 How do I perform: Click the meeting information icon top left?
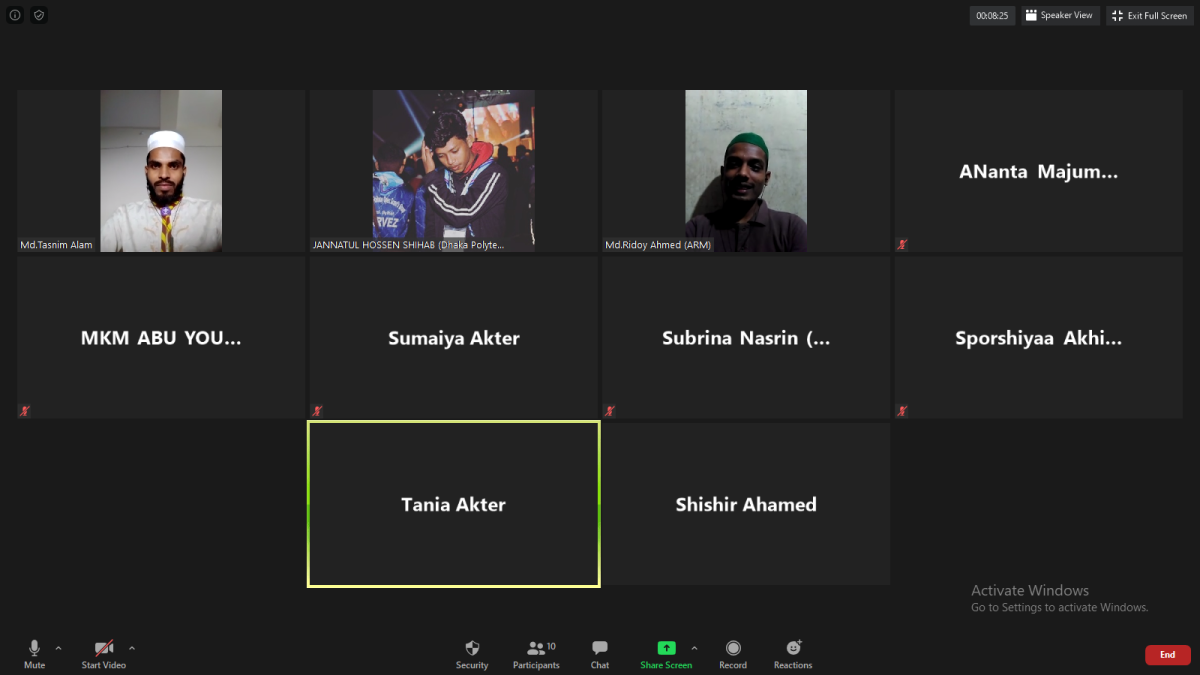coord(14,15)
